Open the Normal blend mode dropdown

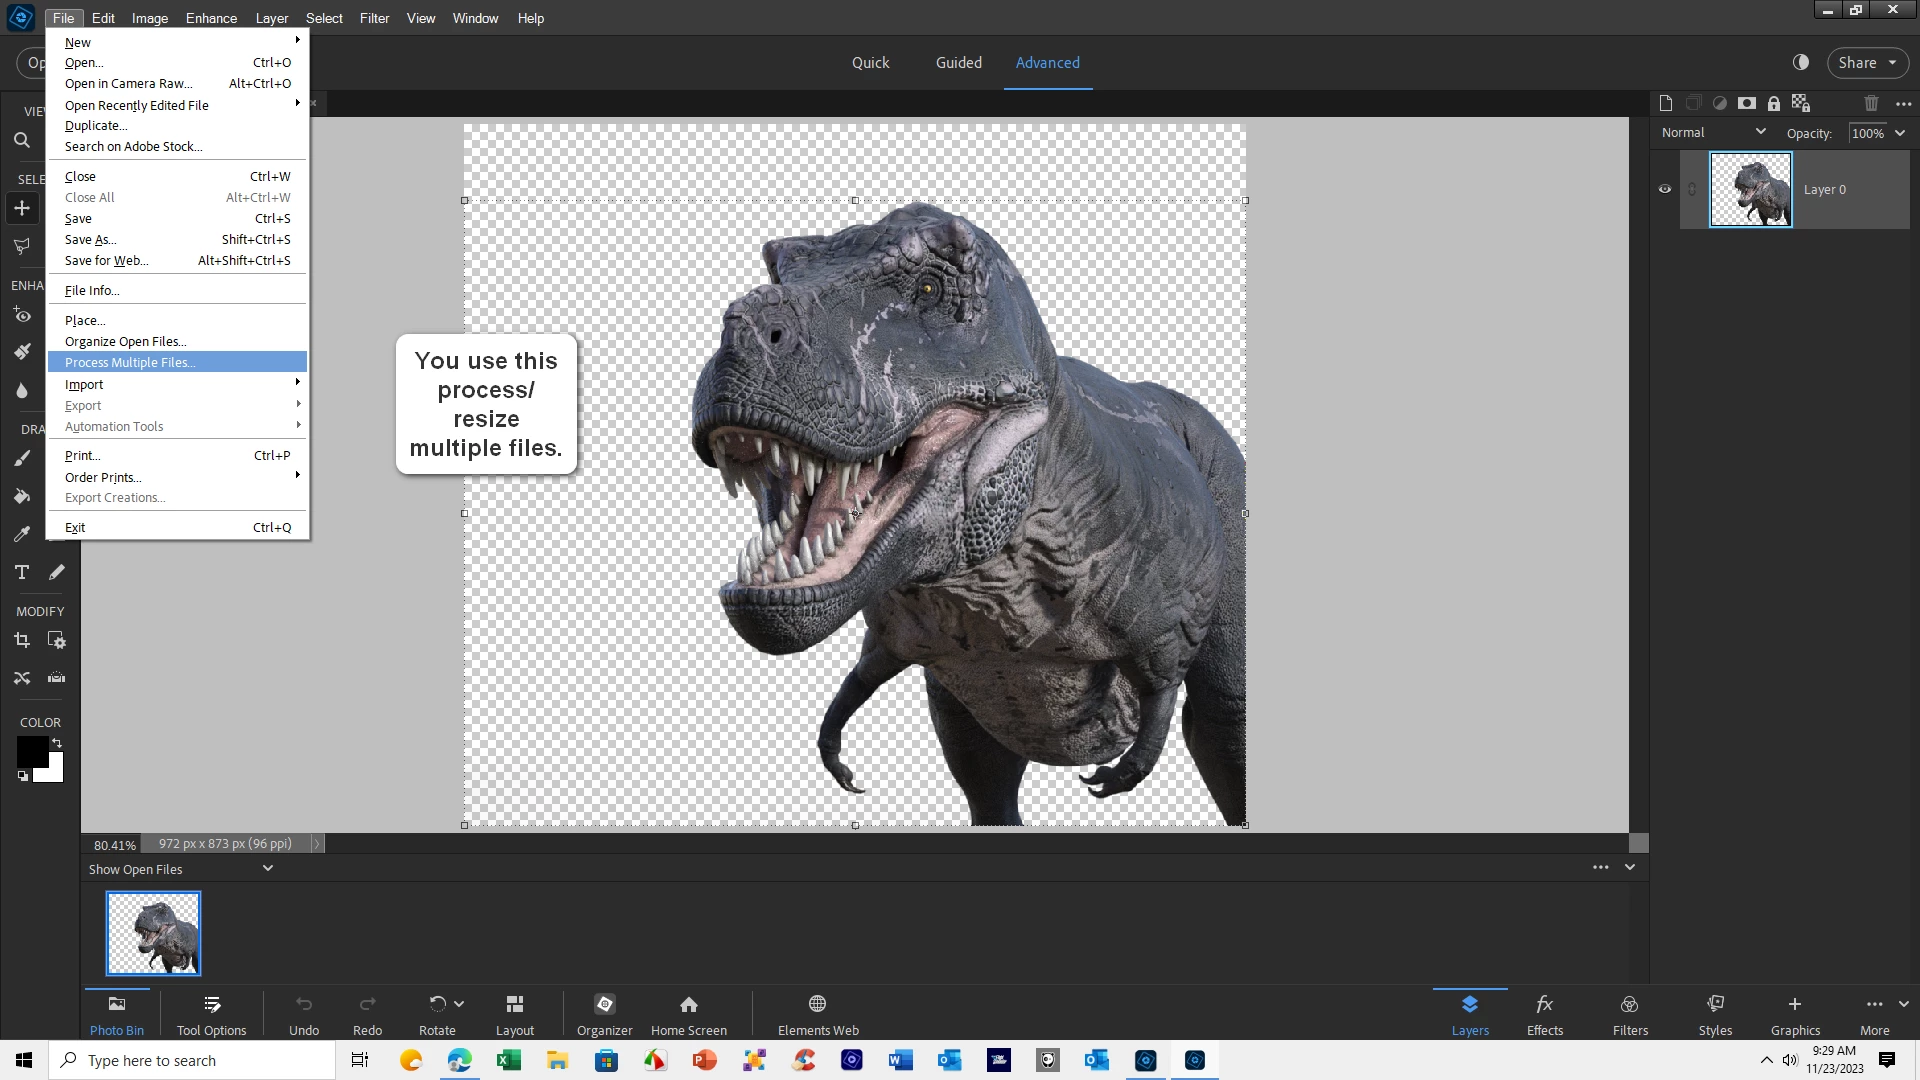(x=1714, y=132)
